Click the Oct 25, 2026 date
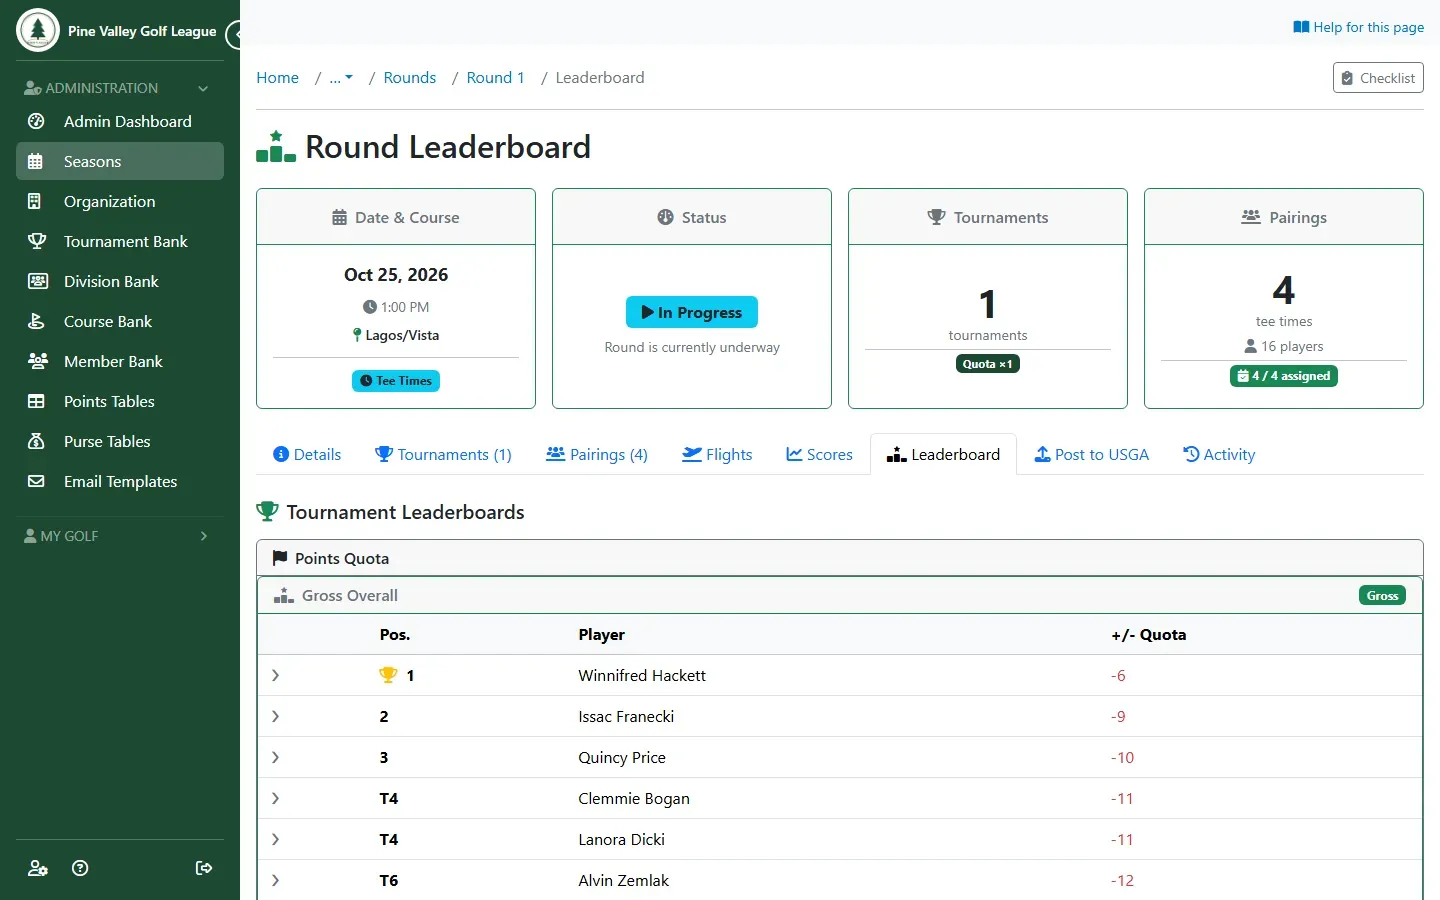Viewport: 1440px width, 900px height. [x=396, y=275]
